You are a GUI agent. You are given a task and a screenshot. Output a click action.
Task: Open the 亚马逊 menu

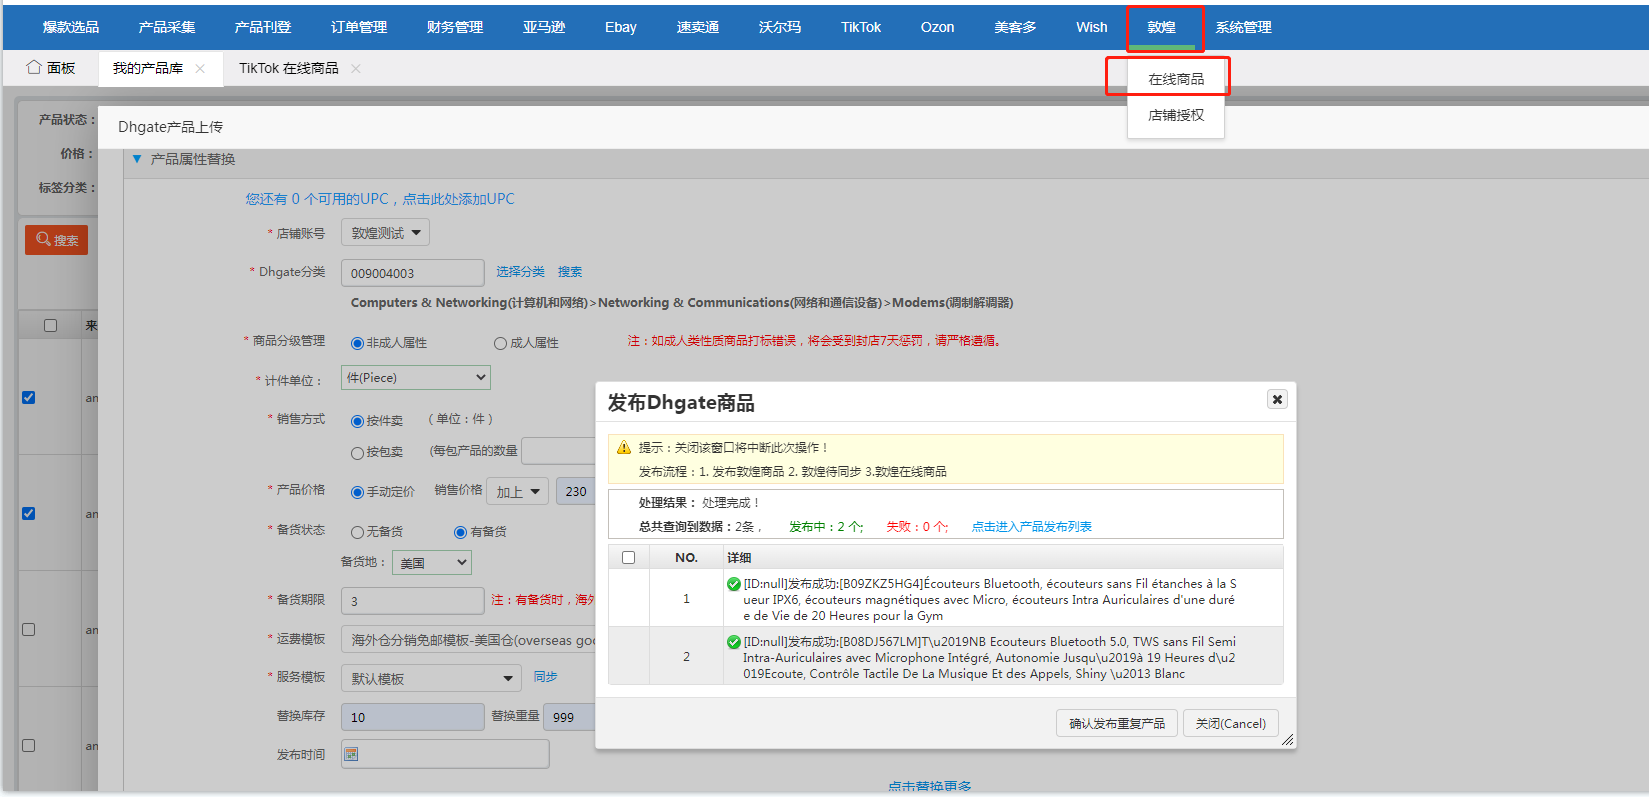[x=544, y=27]
